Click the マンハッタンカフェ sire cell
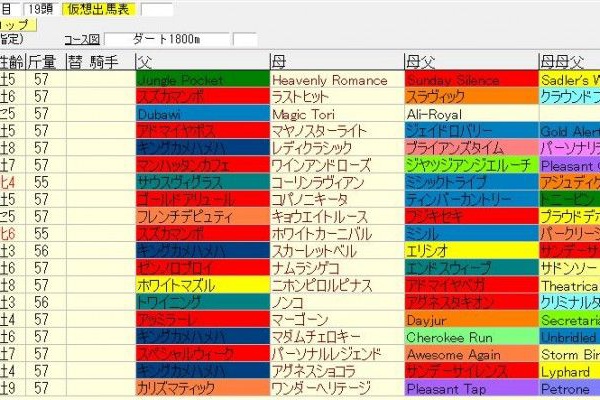Screen dimensions: 600x400 click(200, 165)
